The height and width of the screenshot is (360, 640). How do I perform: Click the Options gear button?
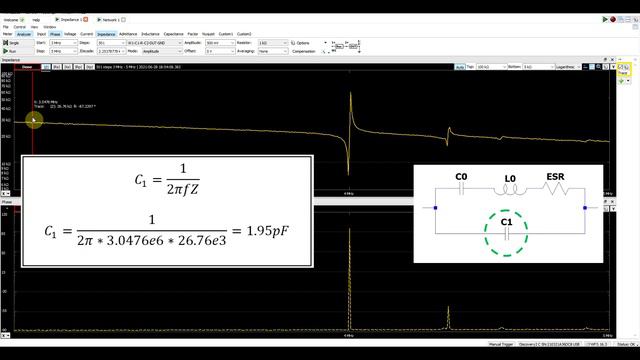[300, 43]
